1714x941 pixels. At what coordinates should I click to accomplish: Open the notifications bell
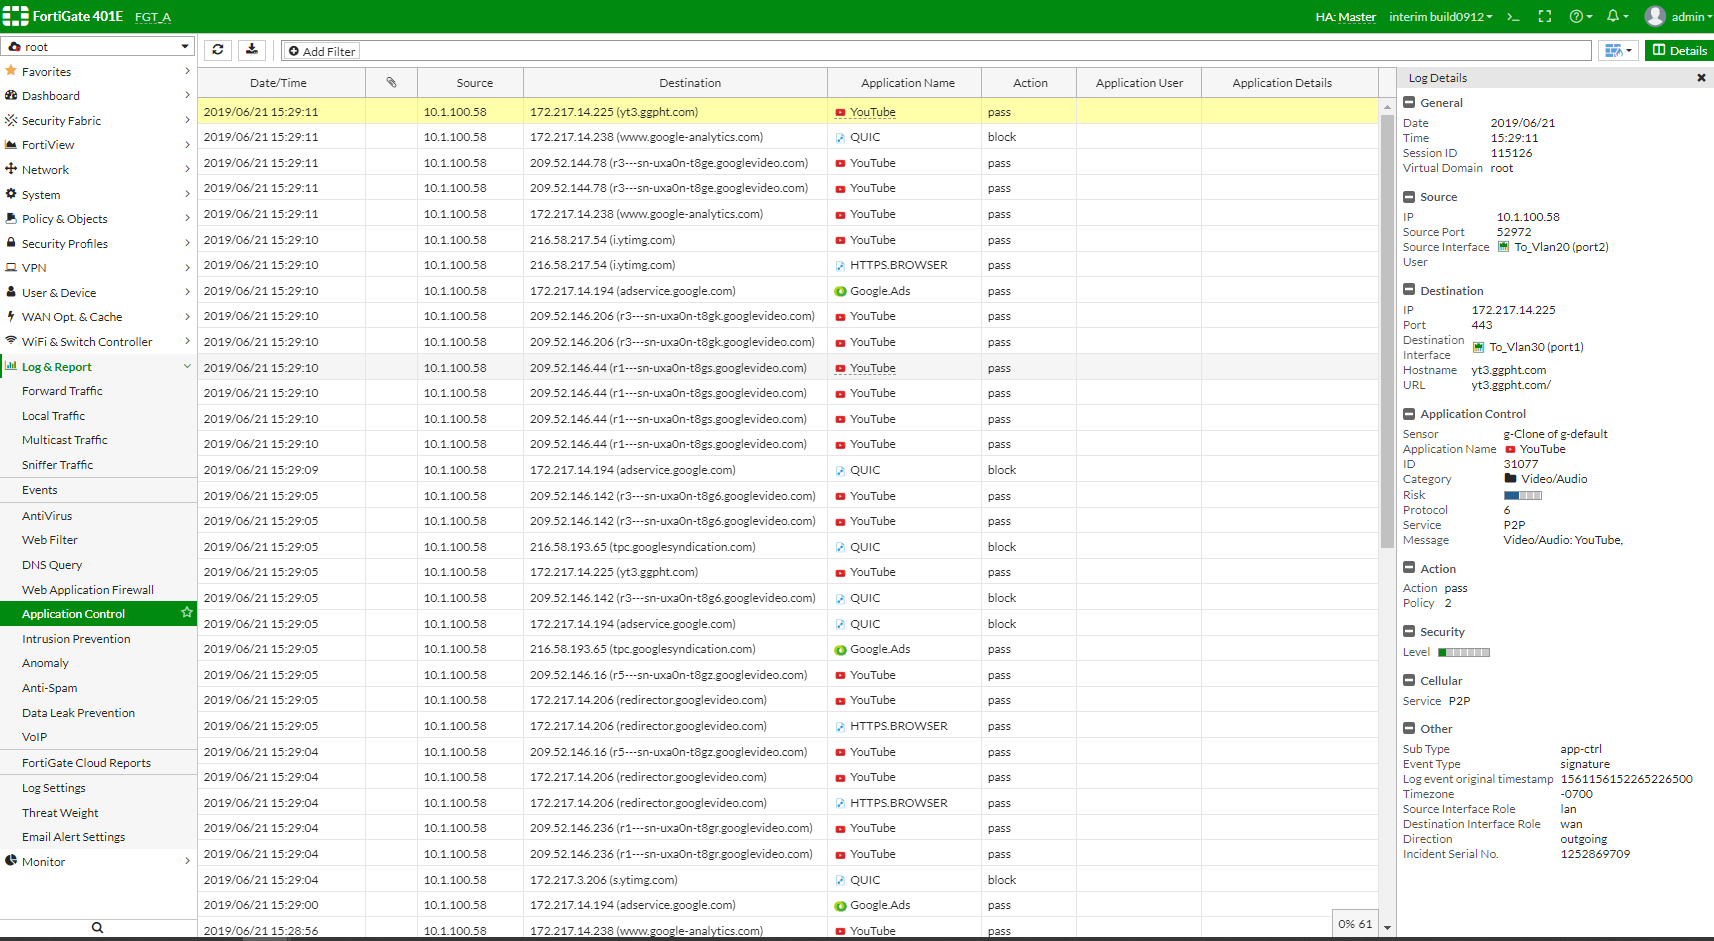(1613, 17)
